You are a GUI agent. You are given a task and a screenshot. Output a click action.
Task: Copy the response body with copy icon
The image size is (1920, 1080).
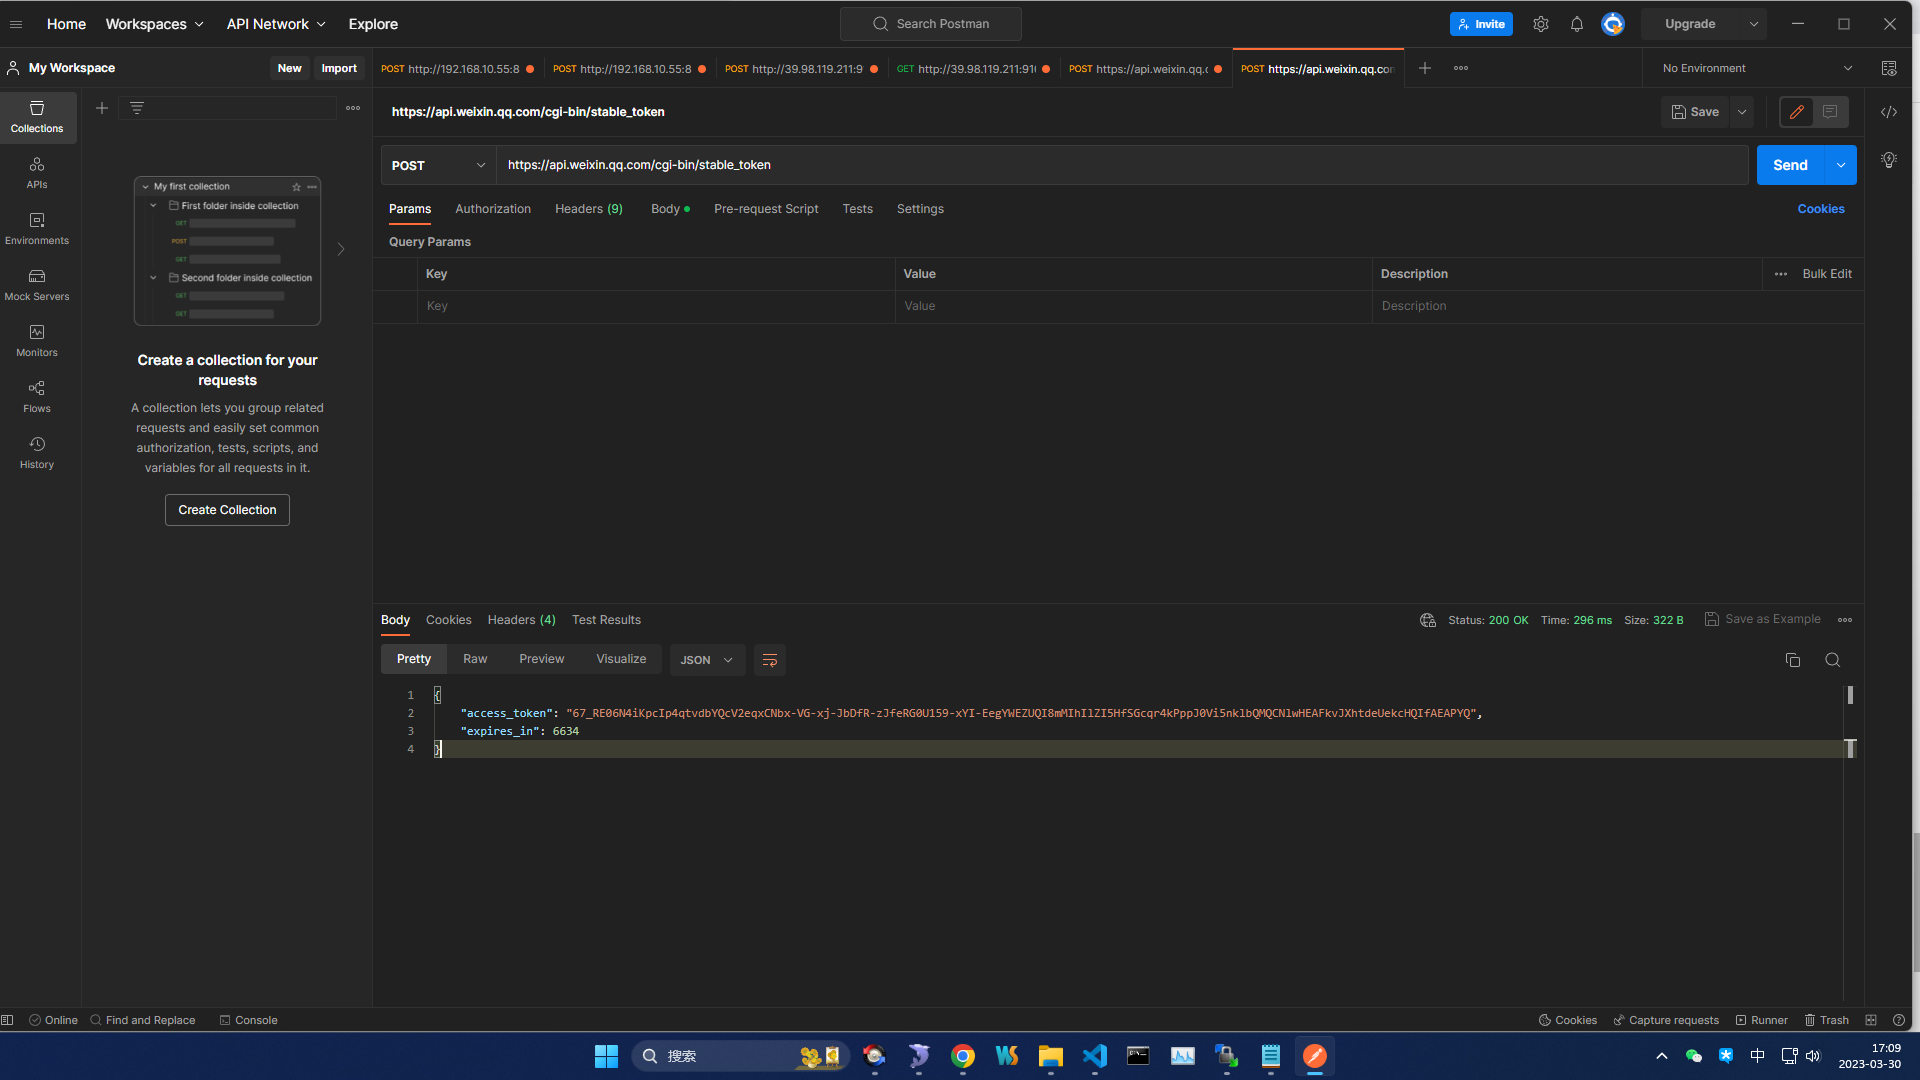click(x=1793, y=660)
